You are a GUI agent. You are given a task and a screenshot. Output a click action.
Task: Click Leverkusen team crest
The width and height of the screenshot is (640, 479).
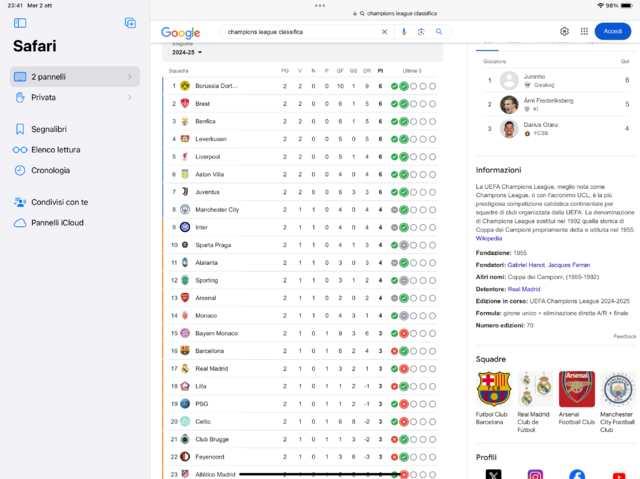pyautogui.click(x=185, y=139)
